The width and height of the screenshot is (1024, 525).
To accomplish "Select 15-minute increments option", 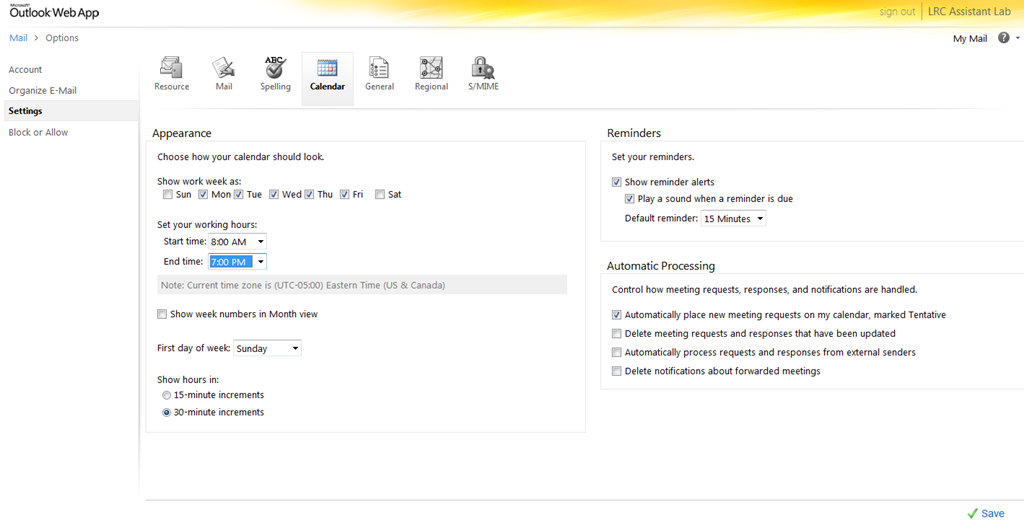I will [167, 396].
